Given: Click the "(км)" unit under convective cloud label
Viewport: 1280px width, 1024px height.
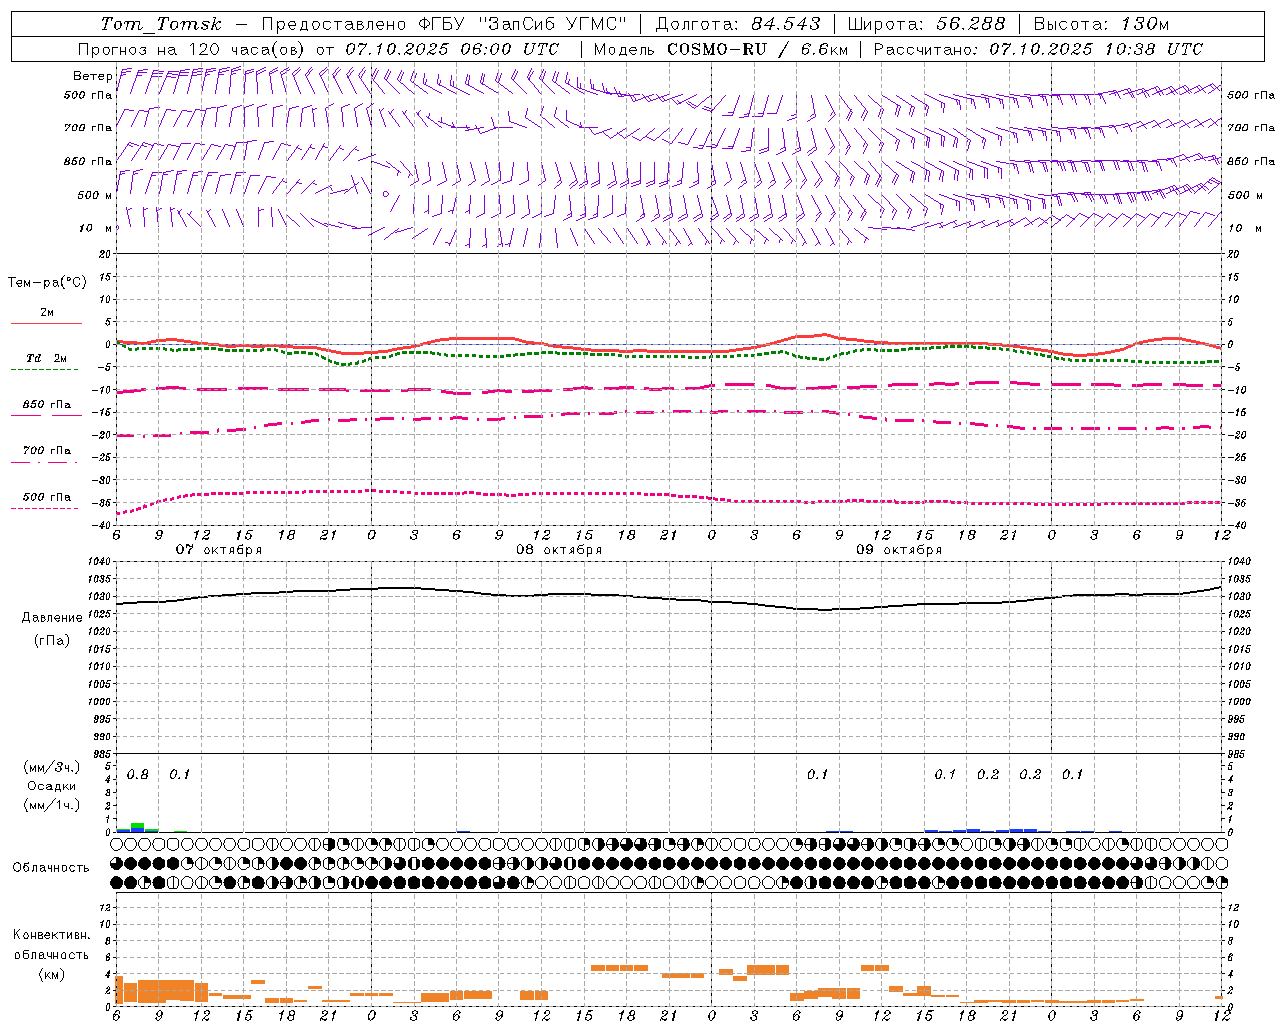Looking at the screenshot, I should coord(52,973).
